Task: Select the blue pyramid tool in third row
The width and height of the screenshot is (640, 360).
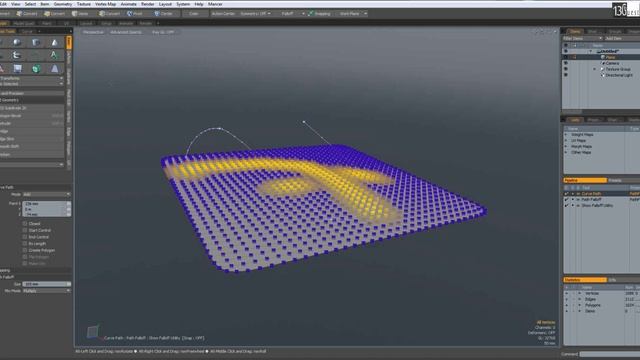Action: [x=54, y=69]
